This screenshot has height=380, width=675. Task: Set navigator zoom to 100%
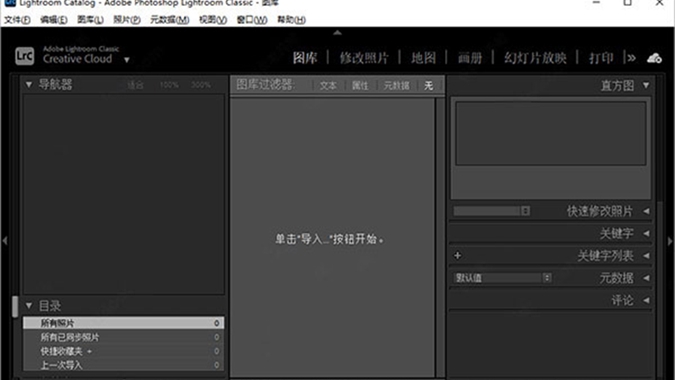tap(169, 85)
